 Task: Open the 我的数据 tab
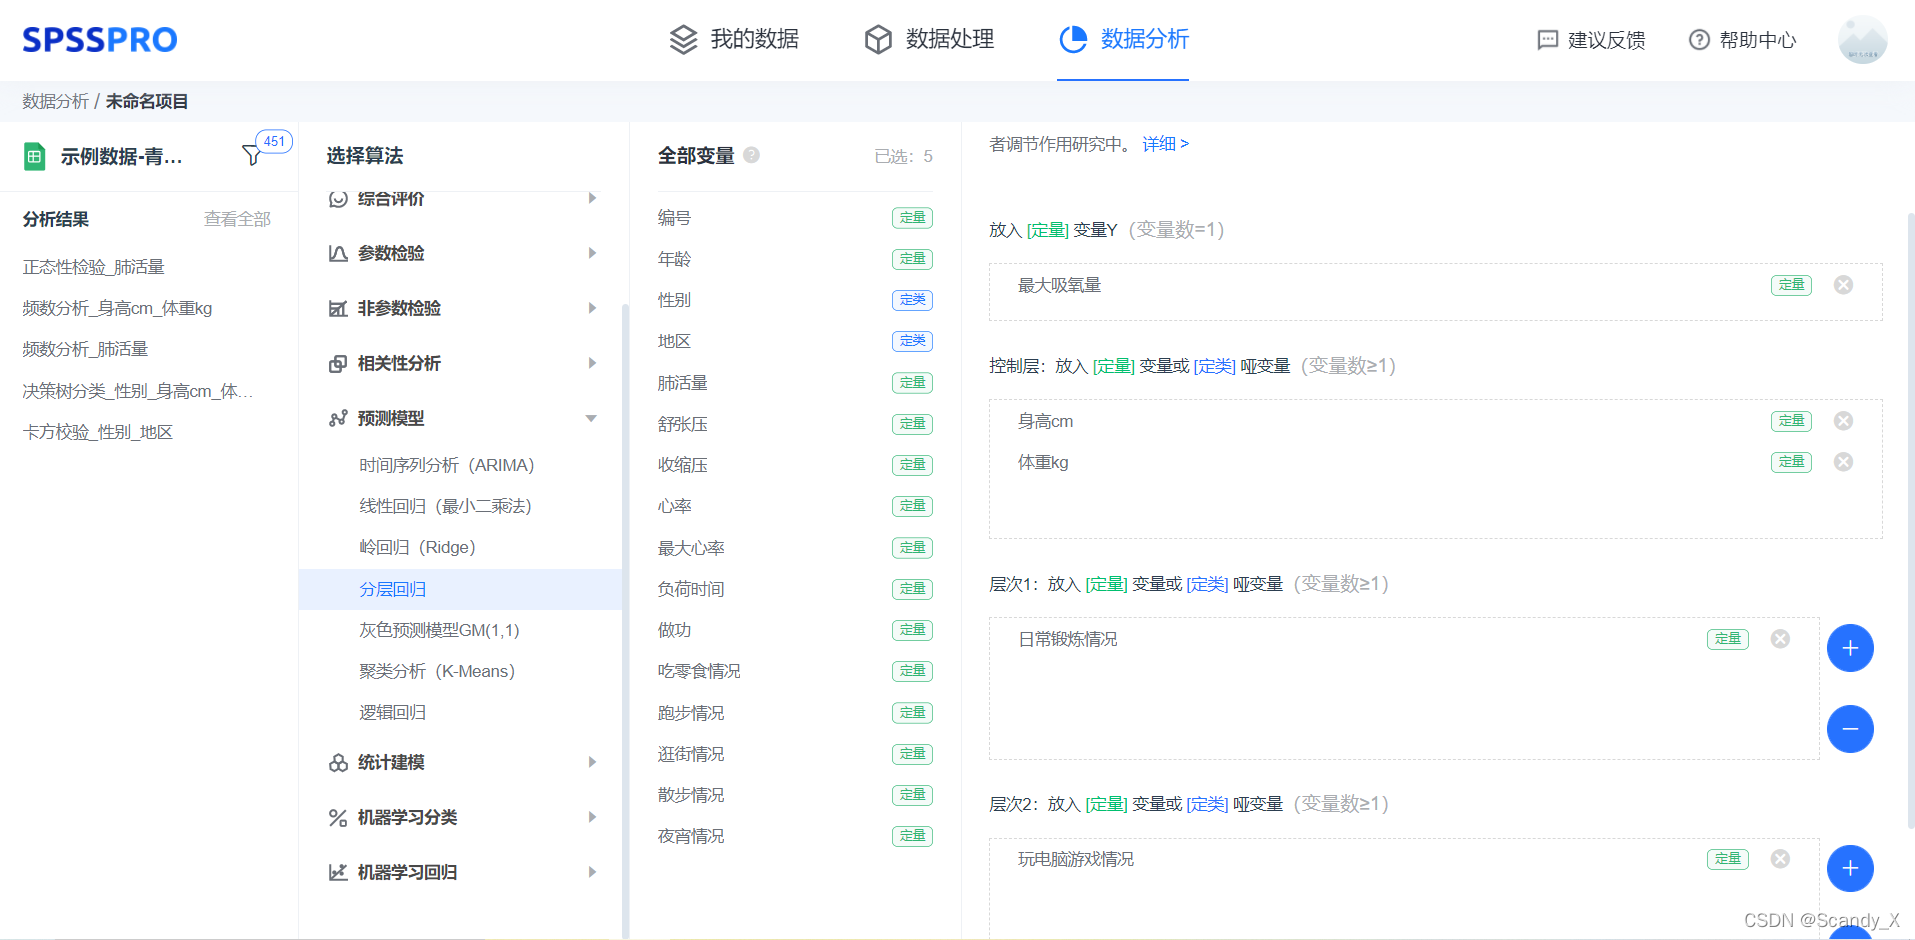[x=734, y=39]
